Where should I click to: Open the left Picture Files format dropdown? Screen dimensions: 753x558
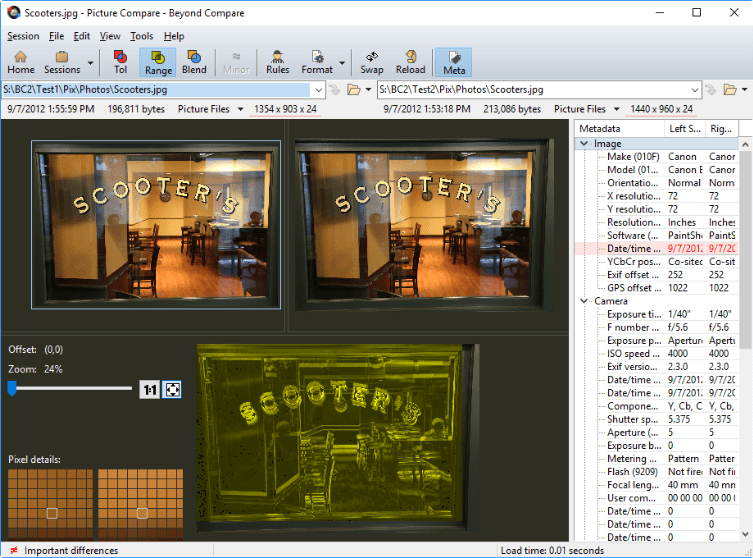click(210, 109)
